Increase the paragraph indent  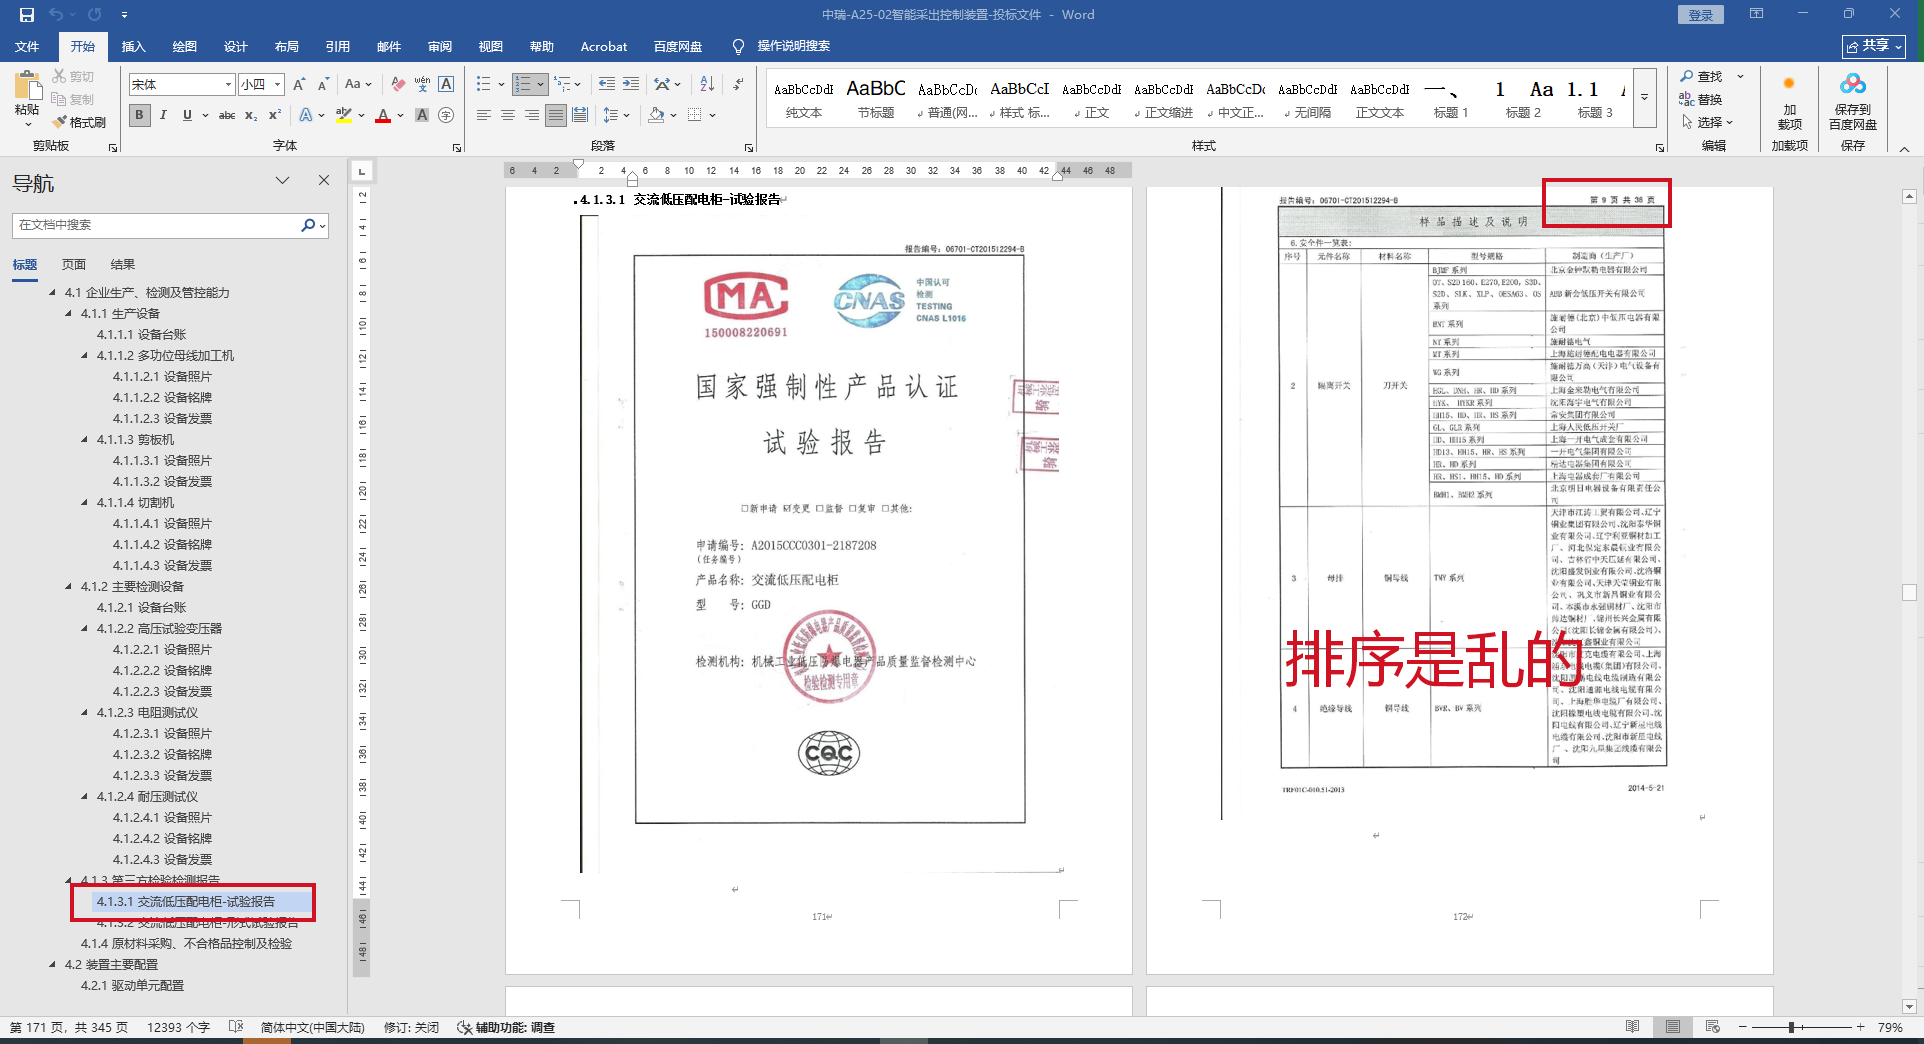631,84
